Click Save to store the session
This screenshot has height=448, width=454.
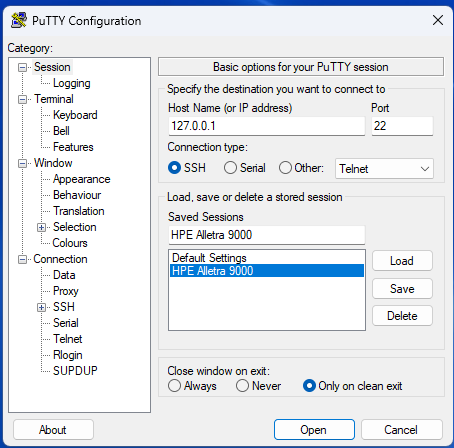click(x=402, y=289)
